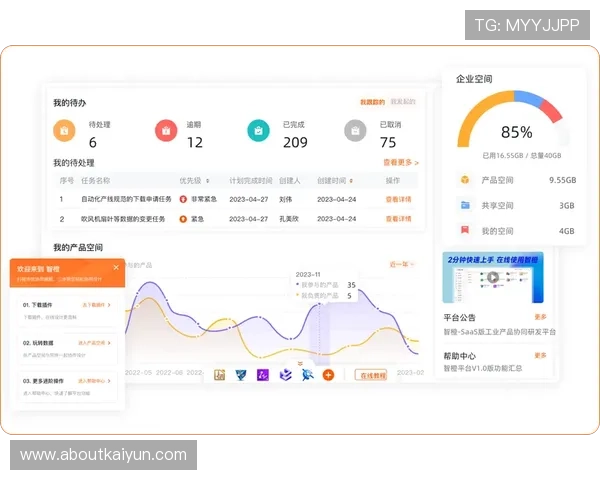Open the blue satellite-like app icon in dock
600x480 pixels.
[307, 375]
